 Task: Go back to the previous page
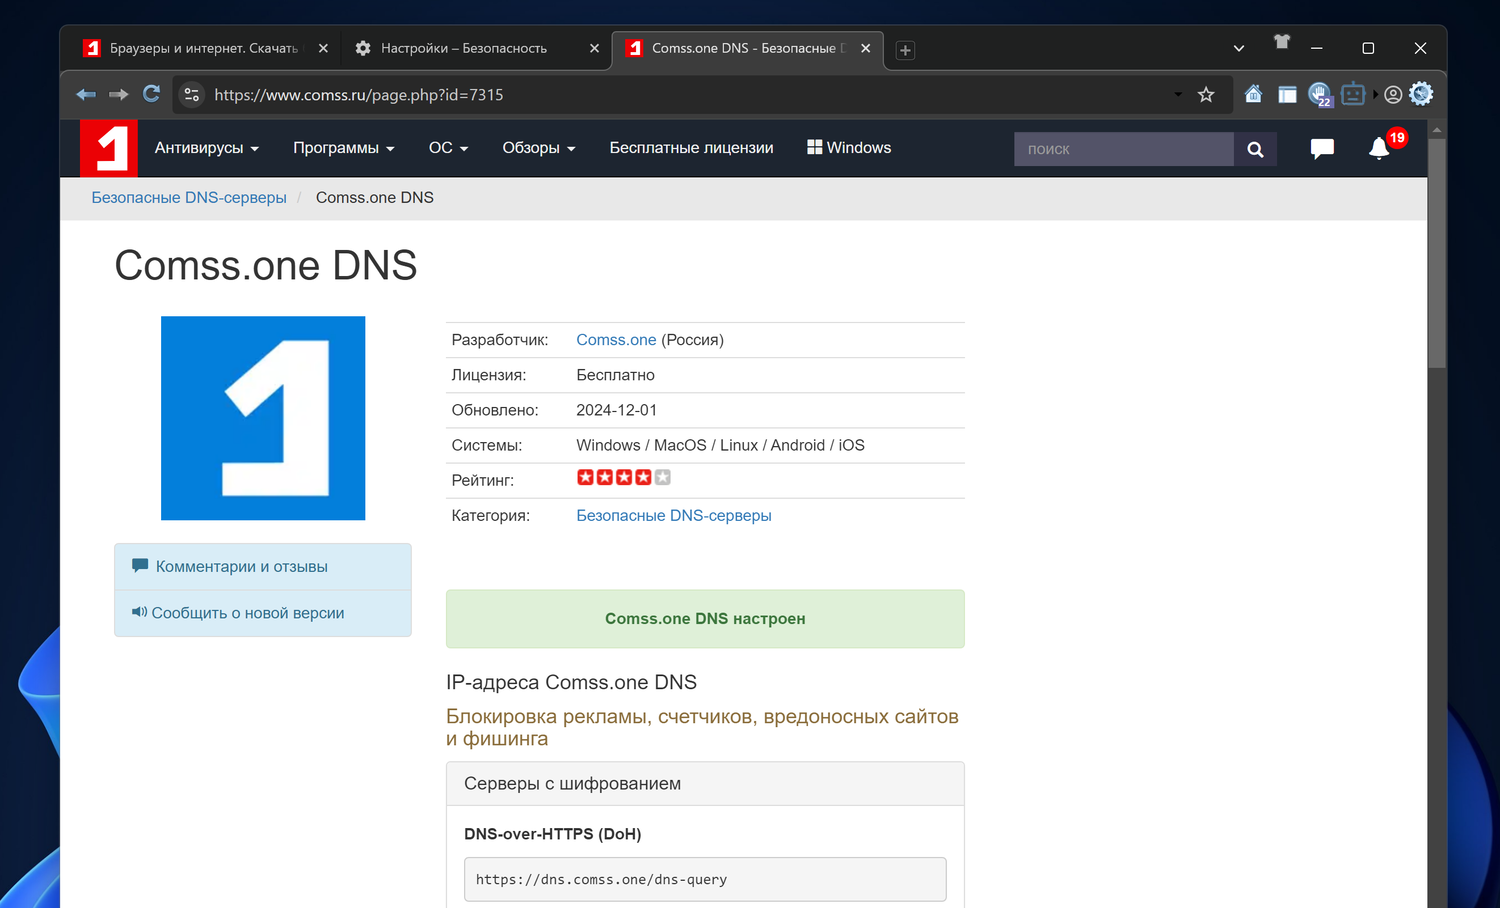click(86, 94)
